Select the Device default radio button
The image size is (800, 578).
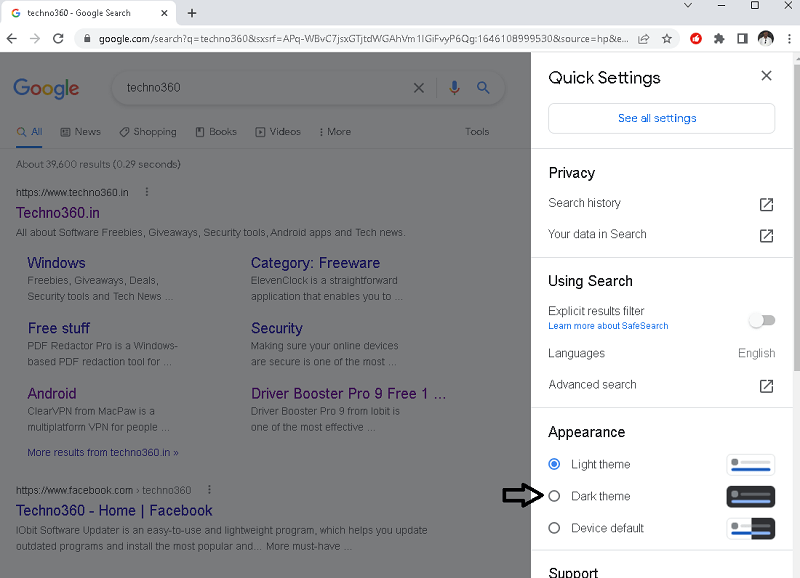[x=554, y=528]
